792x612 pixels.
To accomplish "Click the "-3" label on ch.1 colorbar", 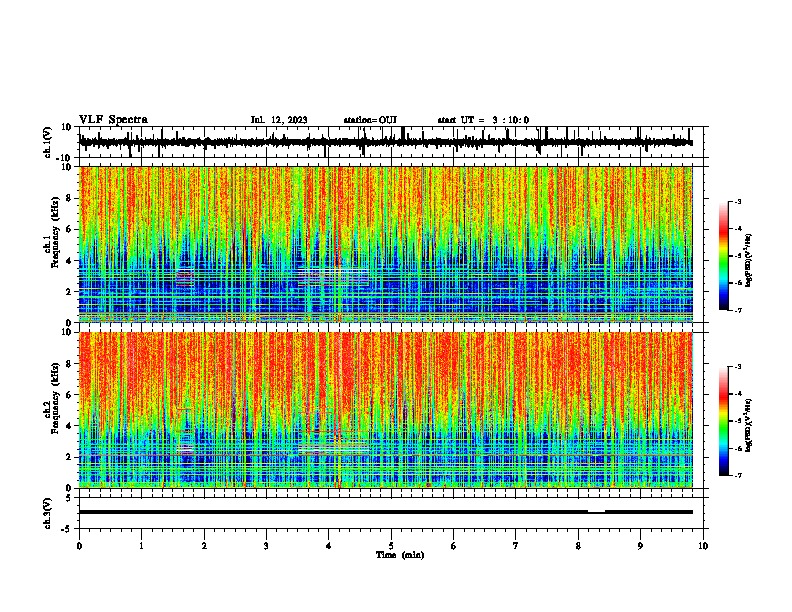I will (737, 201).
